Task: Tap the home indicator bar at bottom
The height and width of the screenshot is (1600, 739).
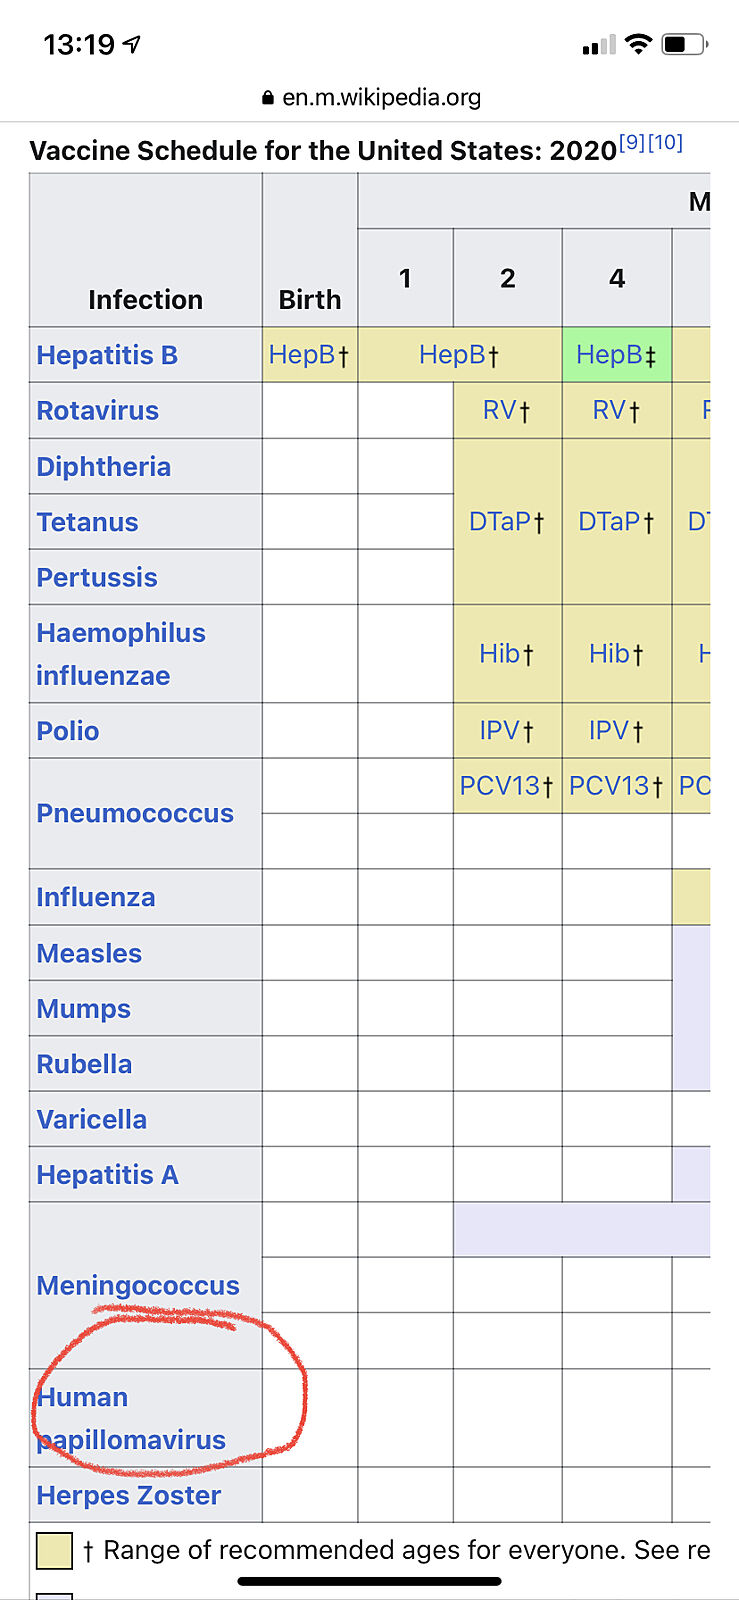Action: coord(369,1581)
